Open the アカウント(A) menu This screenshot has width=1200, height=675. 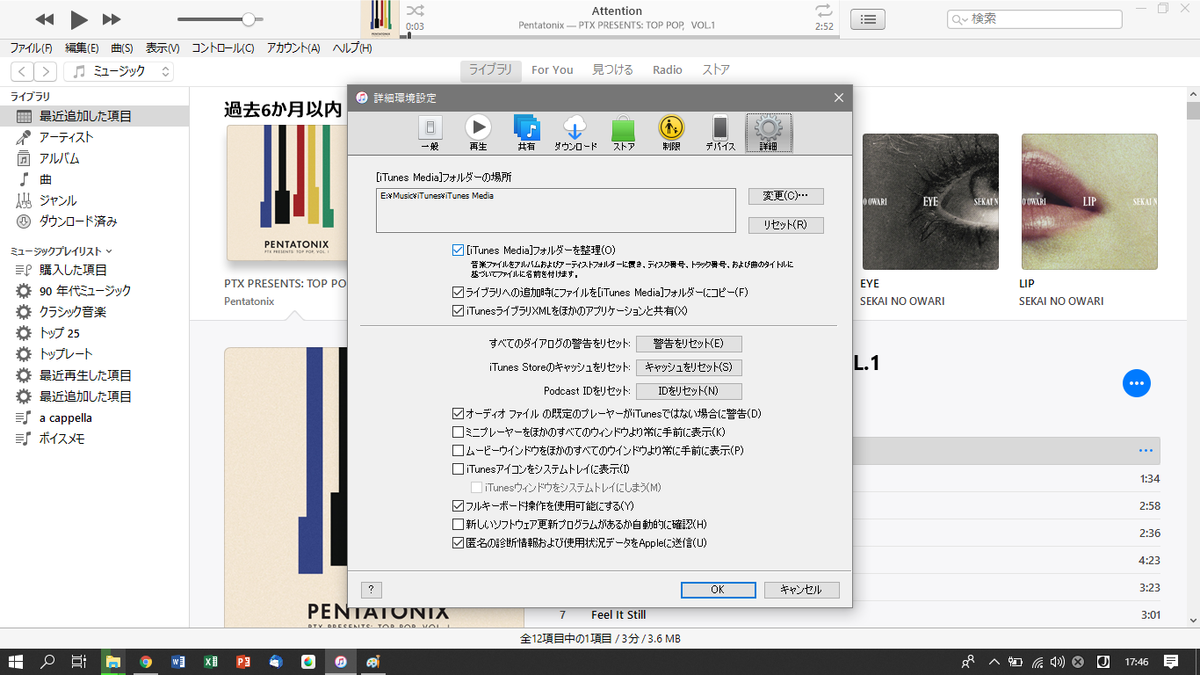point(293,48)
